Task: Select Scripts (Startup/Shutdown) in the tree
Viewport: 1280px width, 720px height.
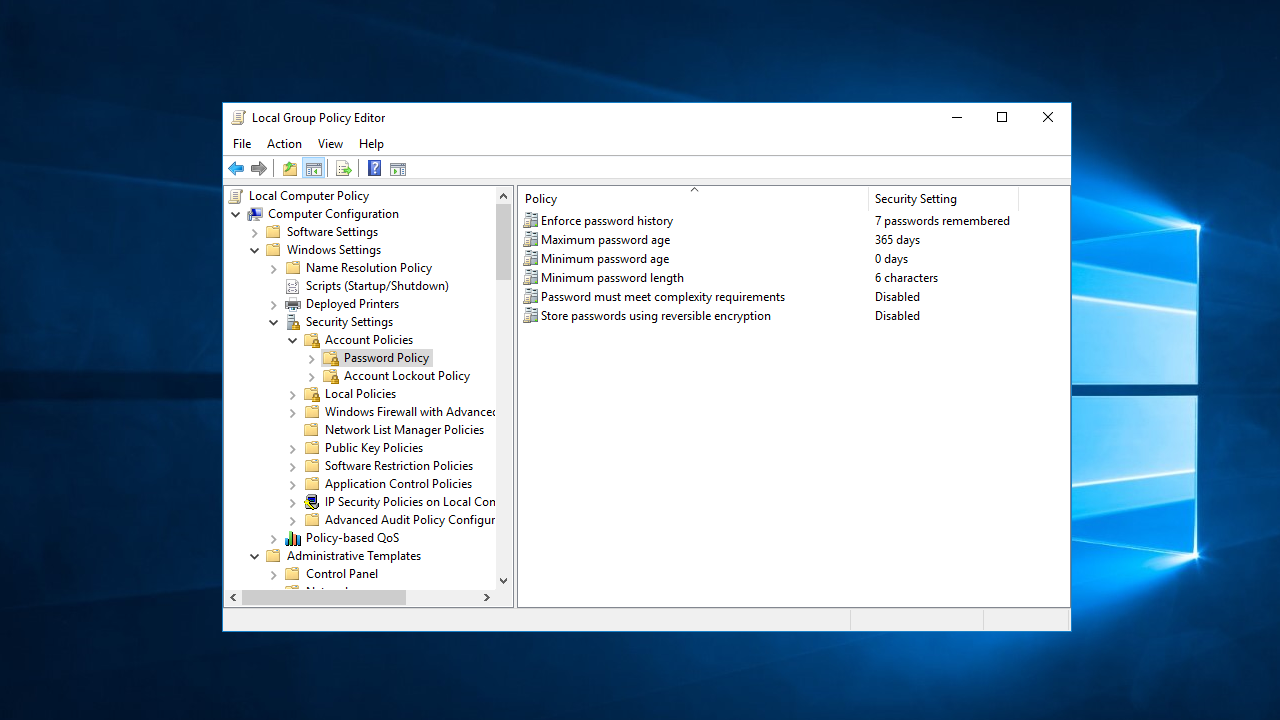Action: pos(376,286)
